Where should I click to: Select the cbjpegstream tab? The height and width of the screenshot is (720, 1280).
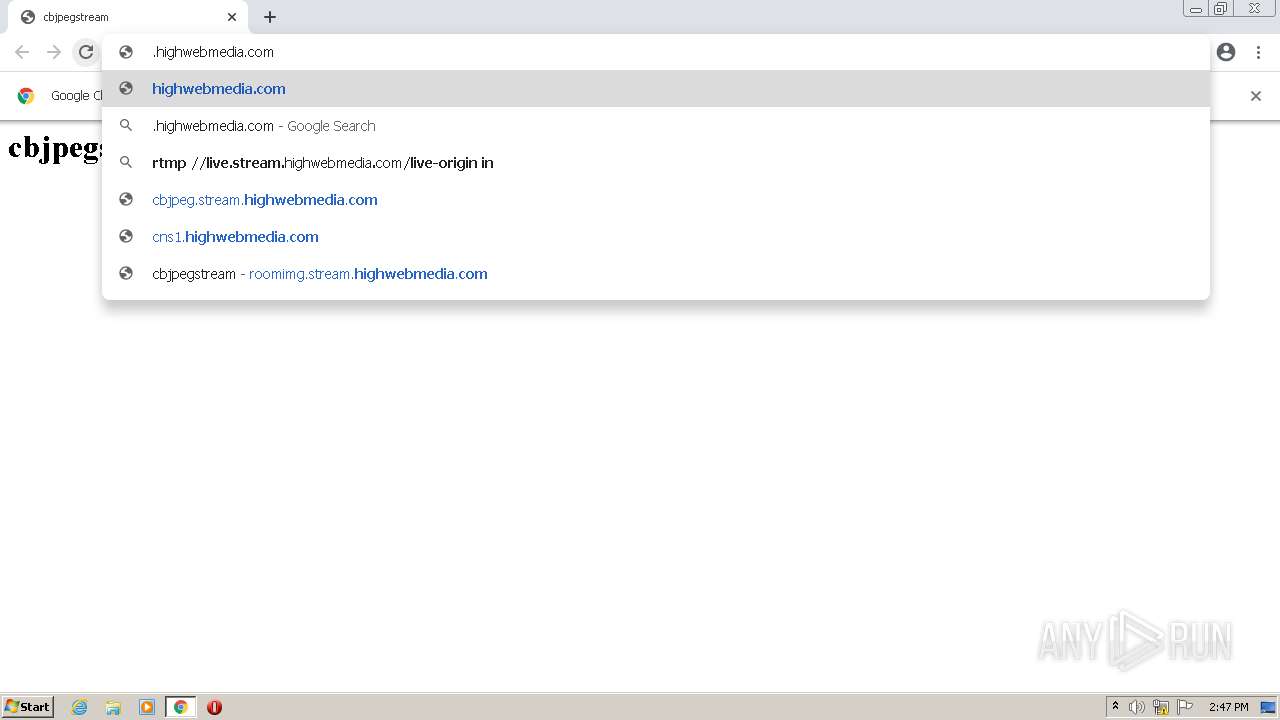[x=127, y=17]
